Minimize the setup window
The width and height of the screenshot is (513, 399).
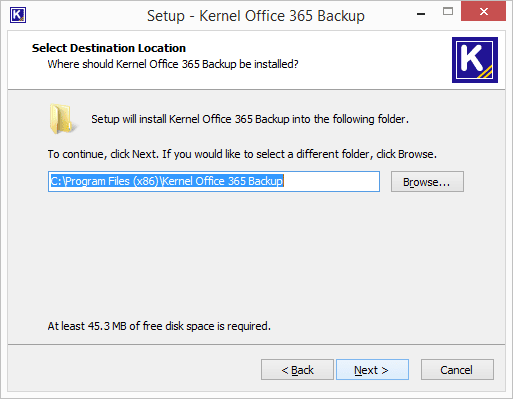(421, 14)
